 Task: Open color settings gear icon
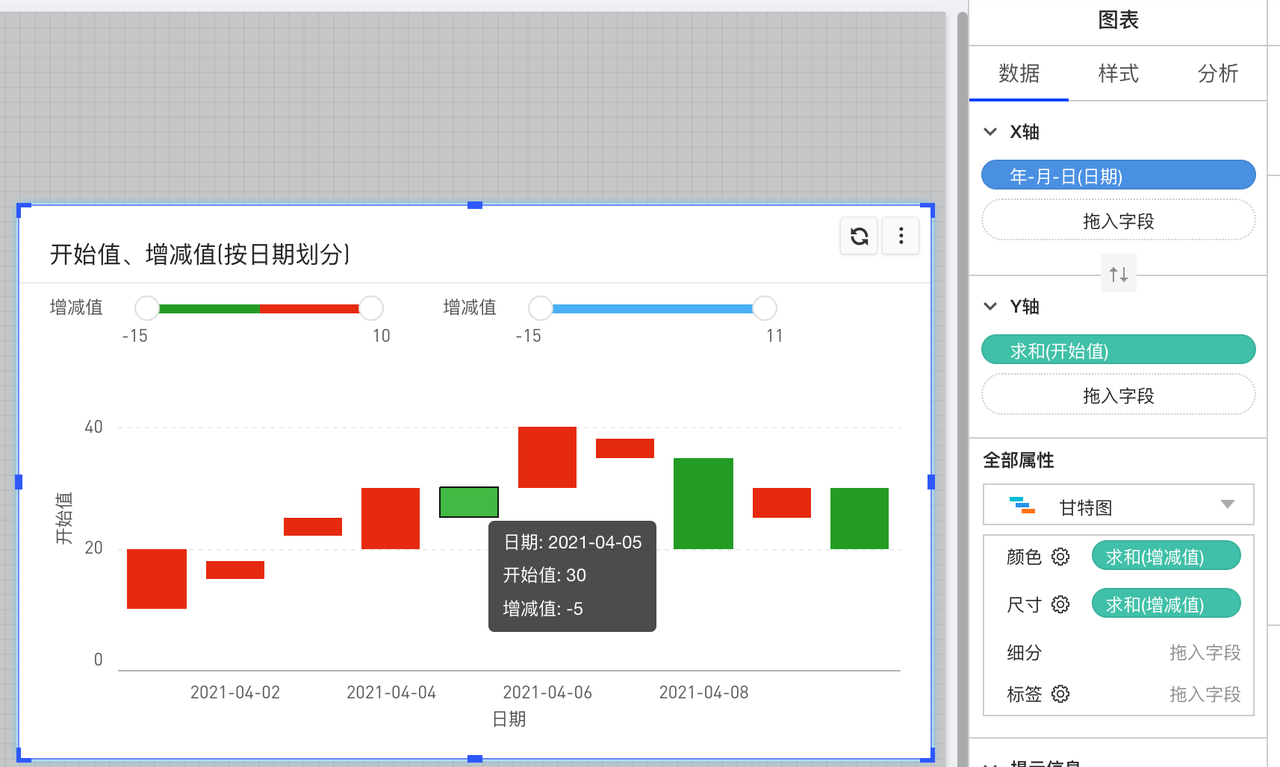click(x=1061, y=557)
